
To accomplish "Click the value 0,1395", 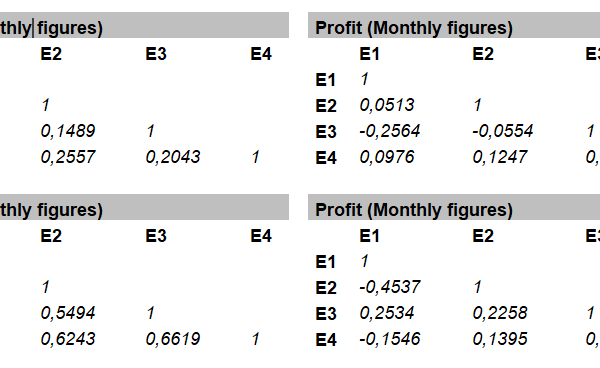I will pyautogui.click(x=500, y=339).
